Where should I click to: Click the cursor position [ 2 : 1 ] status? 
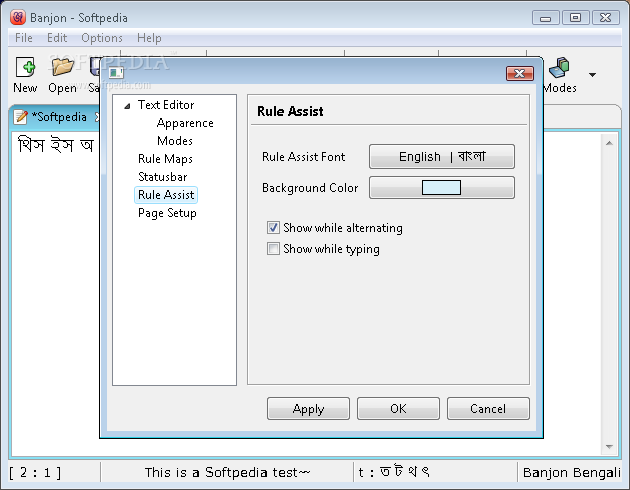35,472
